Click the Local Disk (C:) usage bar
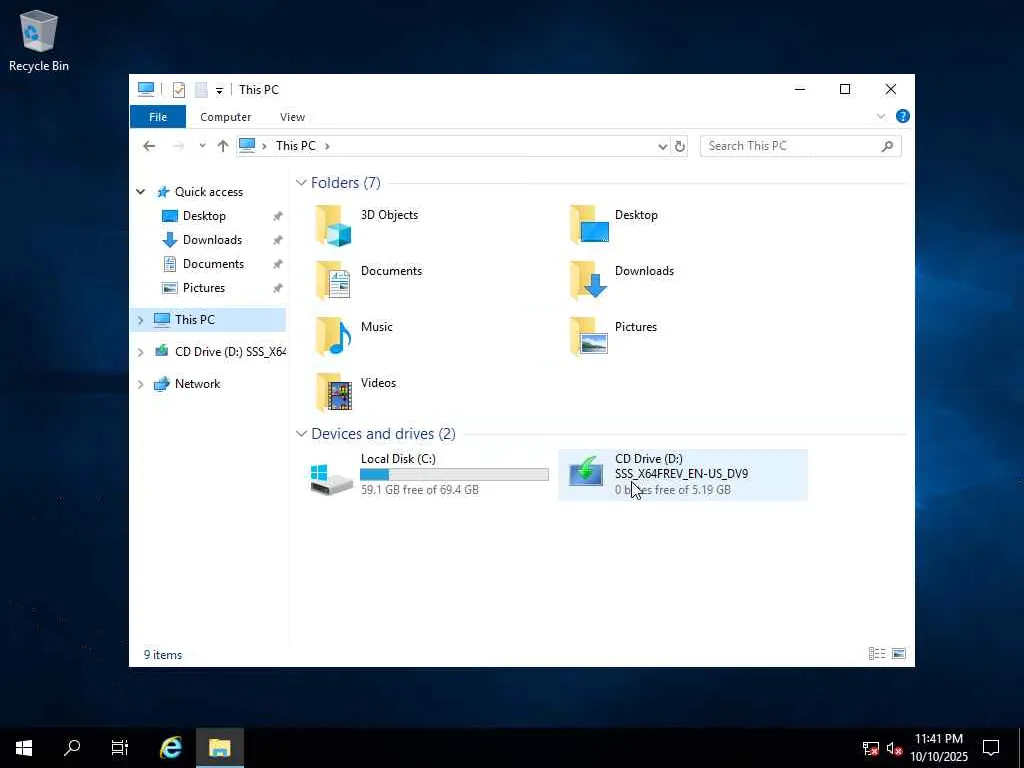Screen dimensions: 1024x768 (x=455, y=475)
